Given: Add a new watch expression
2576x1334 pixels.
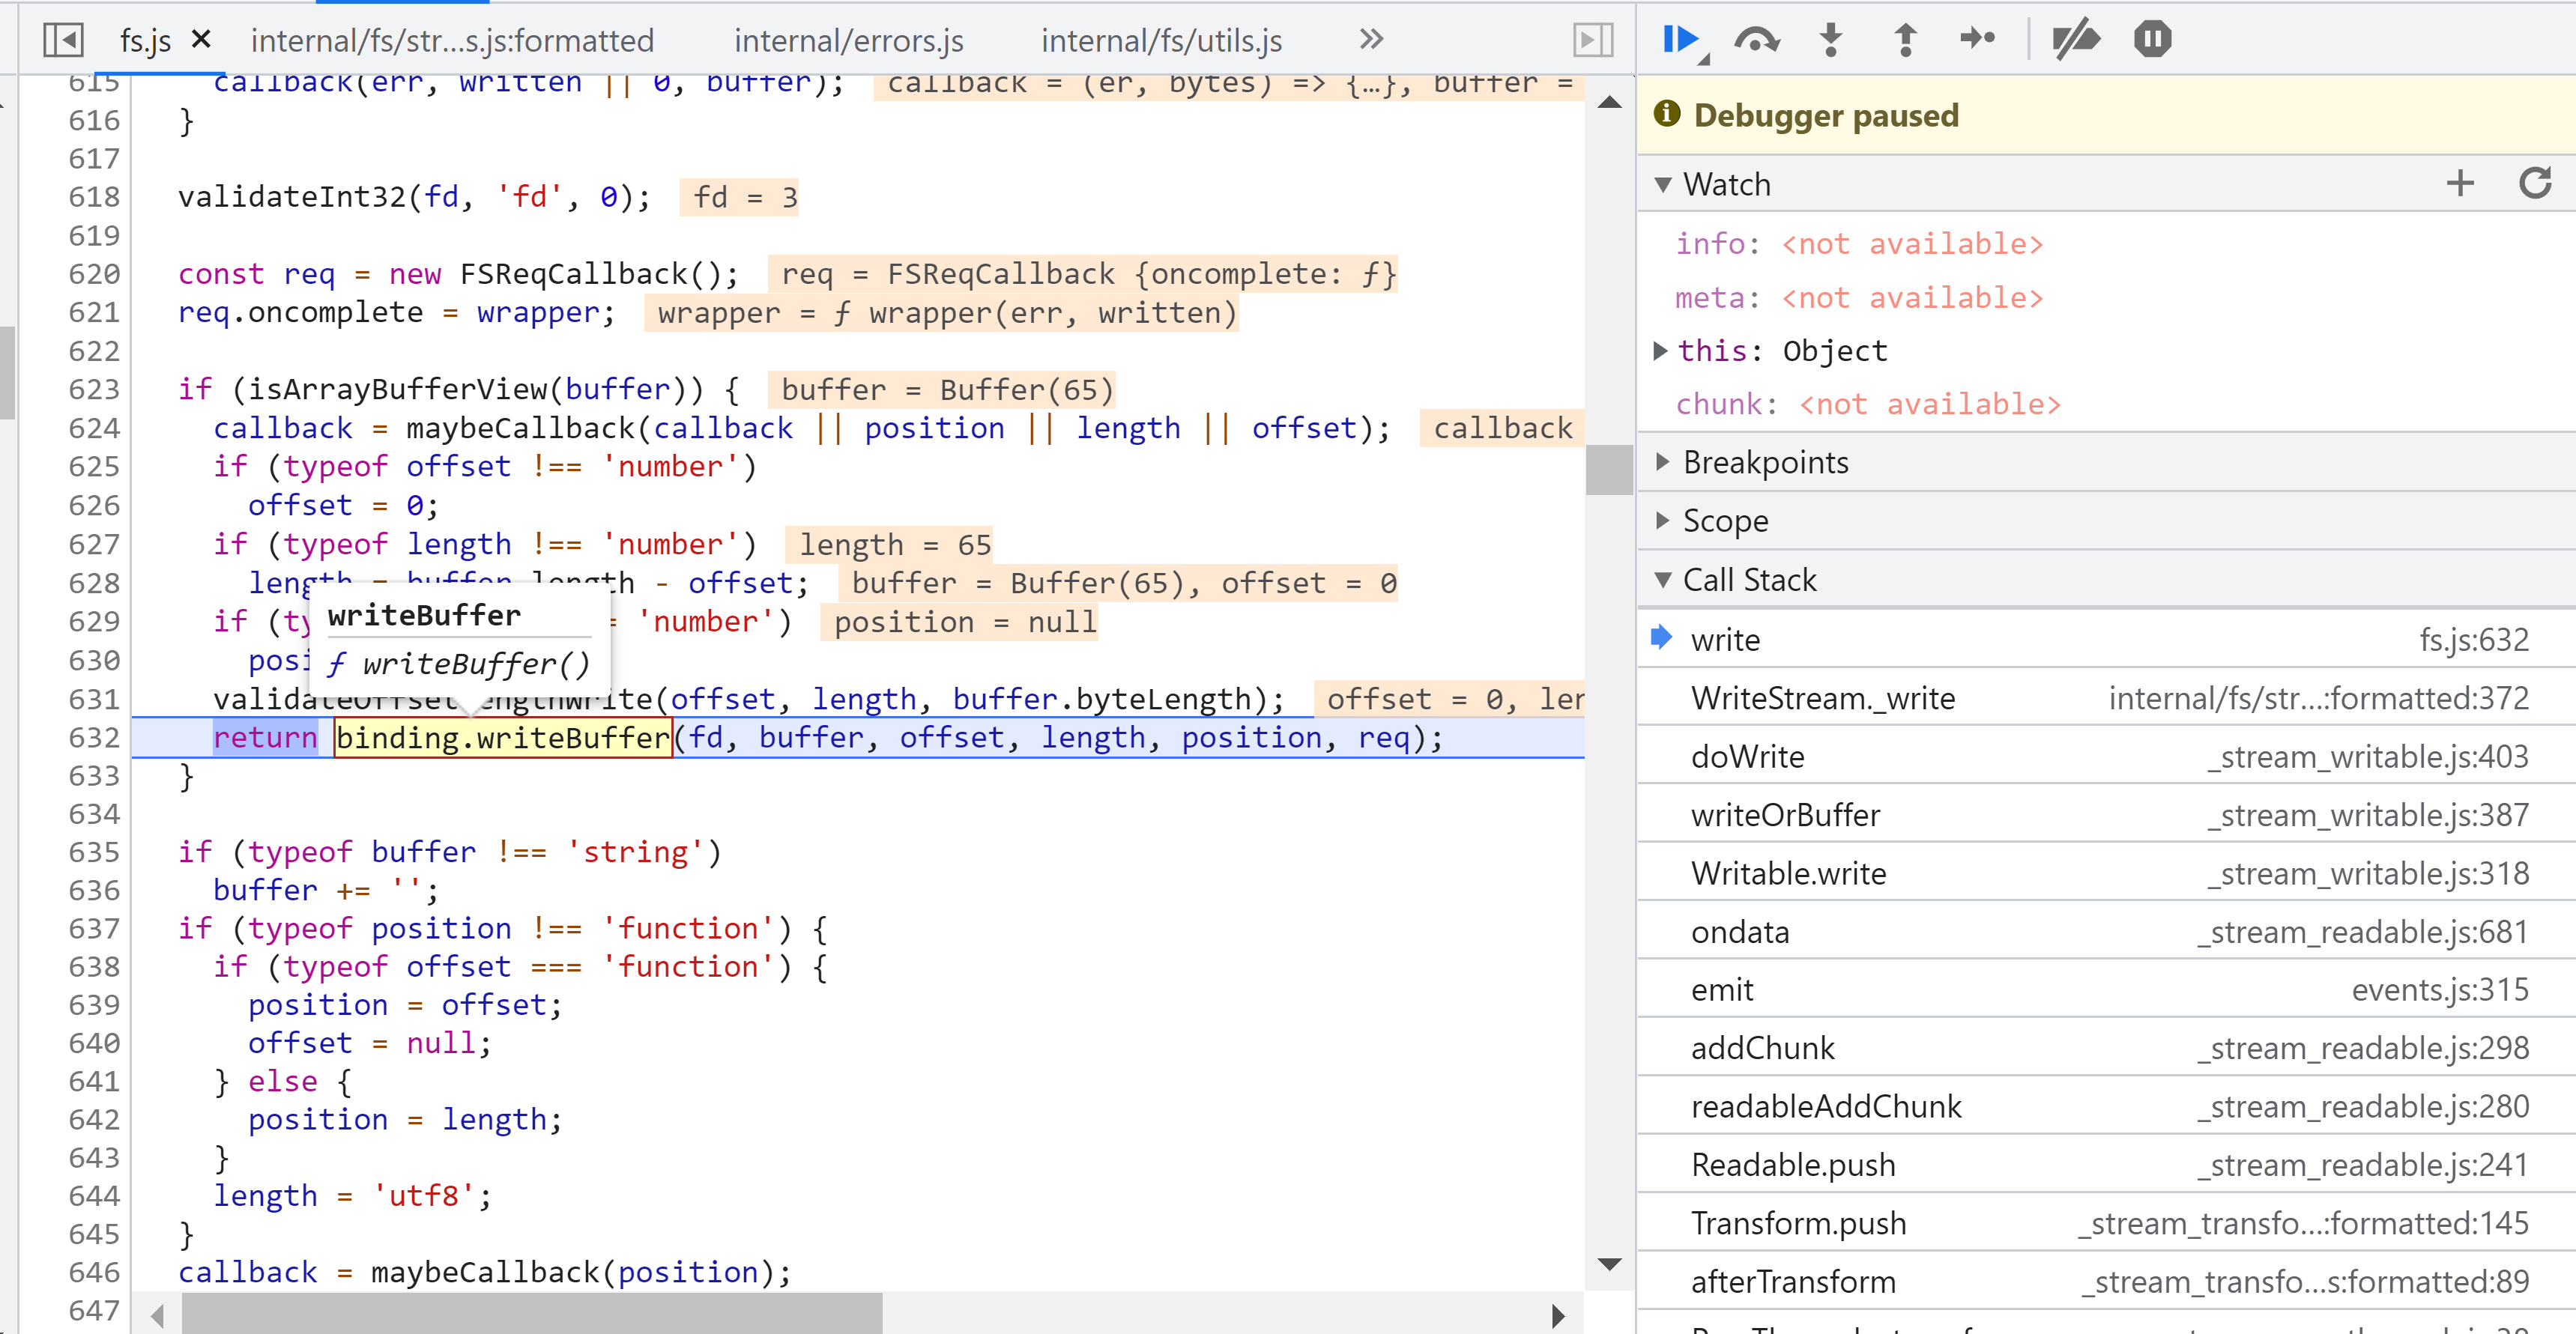Looking at the screenshot, I should pyautogui.click(x=2459, y=183).
